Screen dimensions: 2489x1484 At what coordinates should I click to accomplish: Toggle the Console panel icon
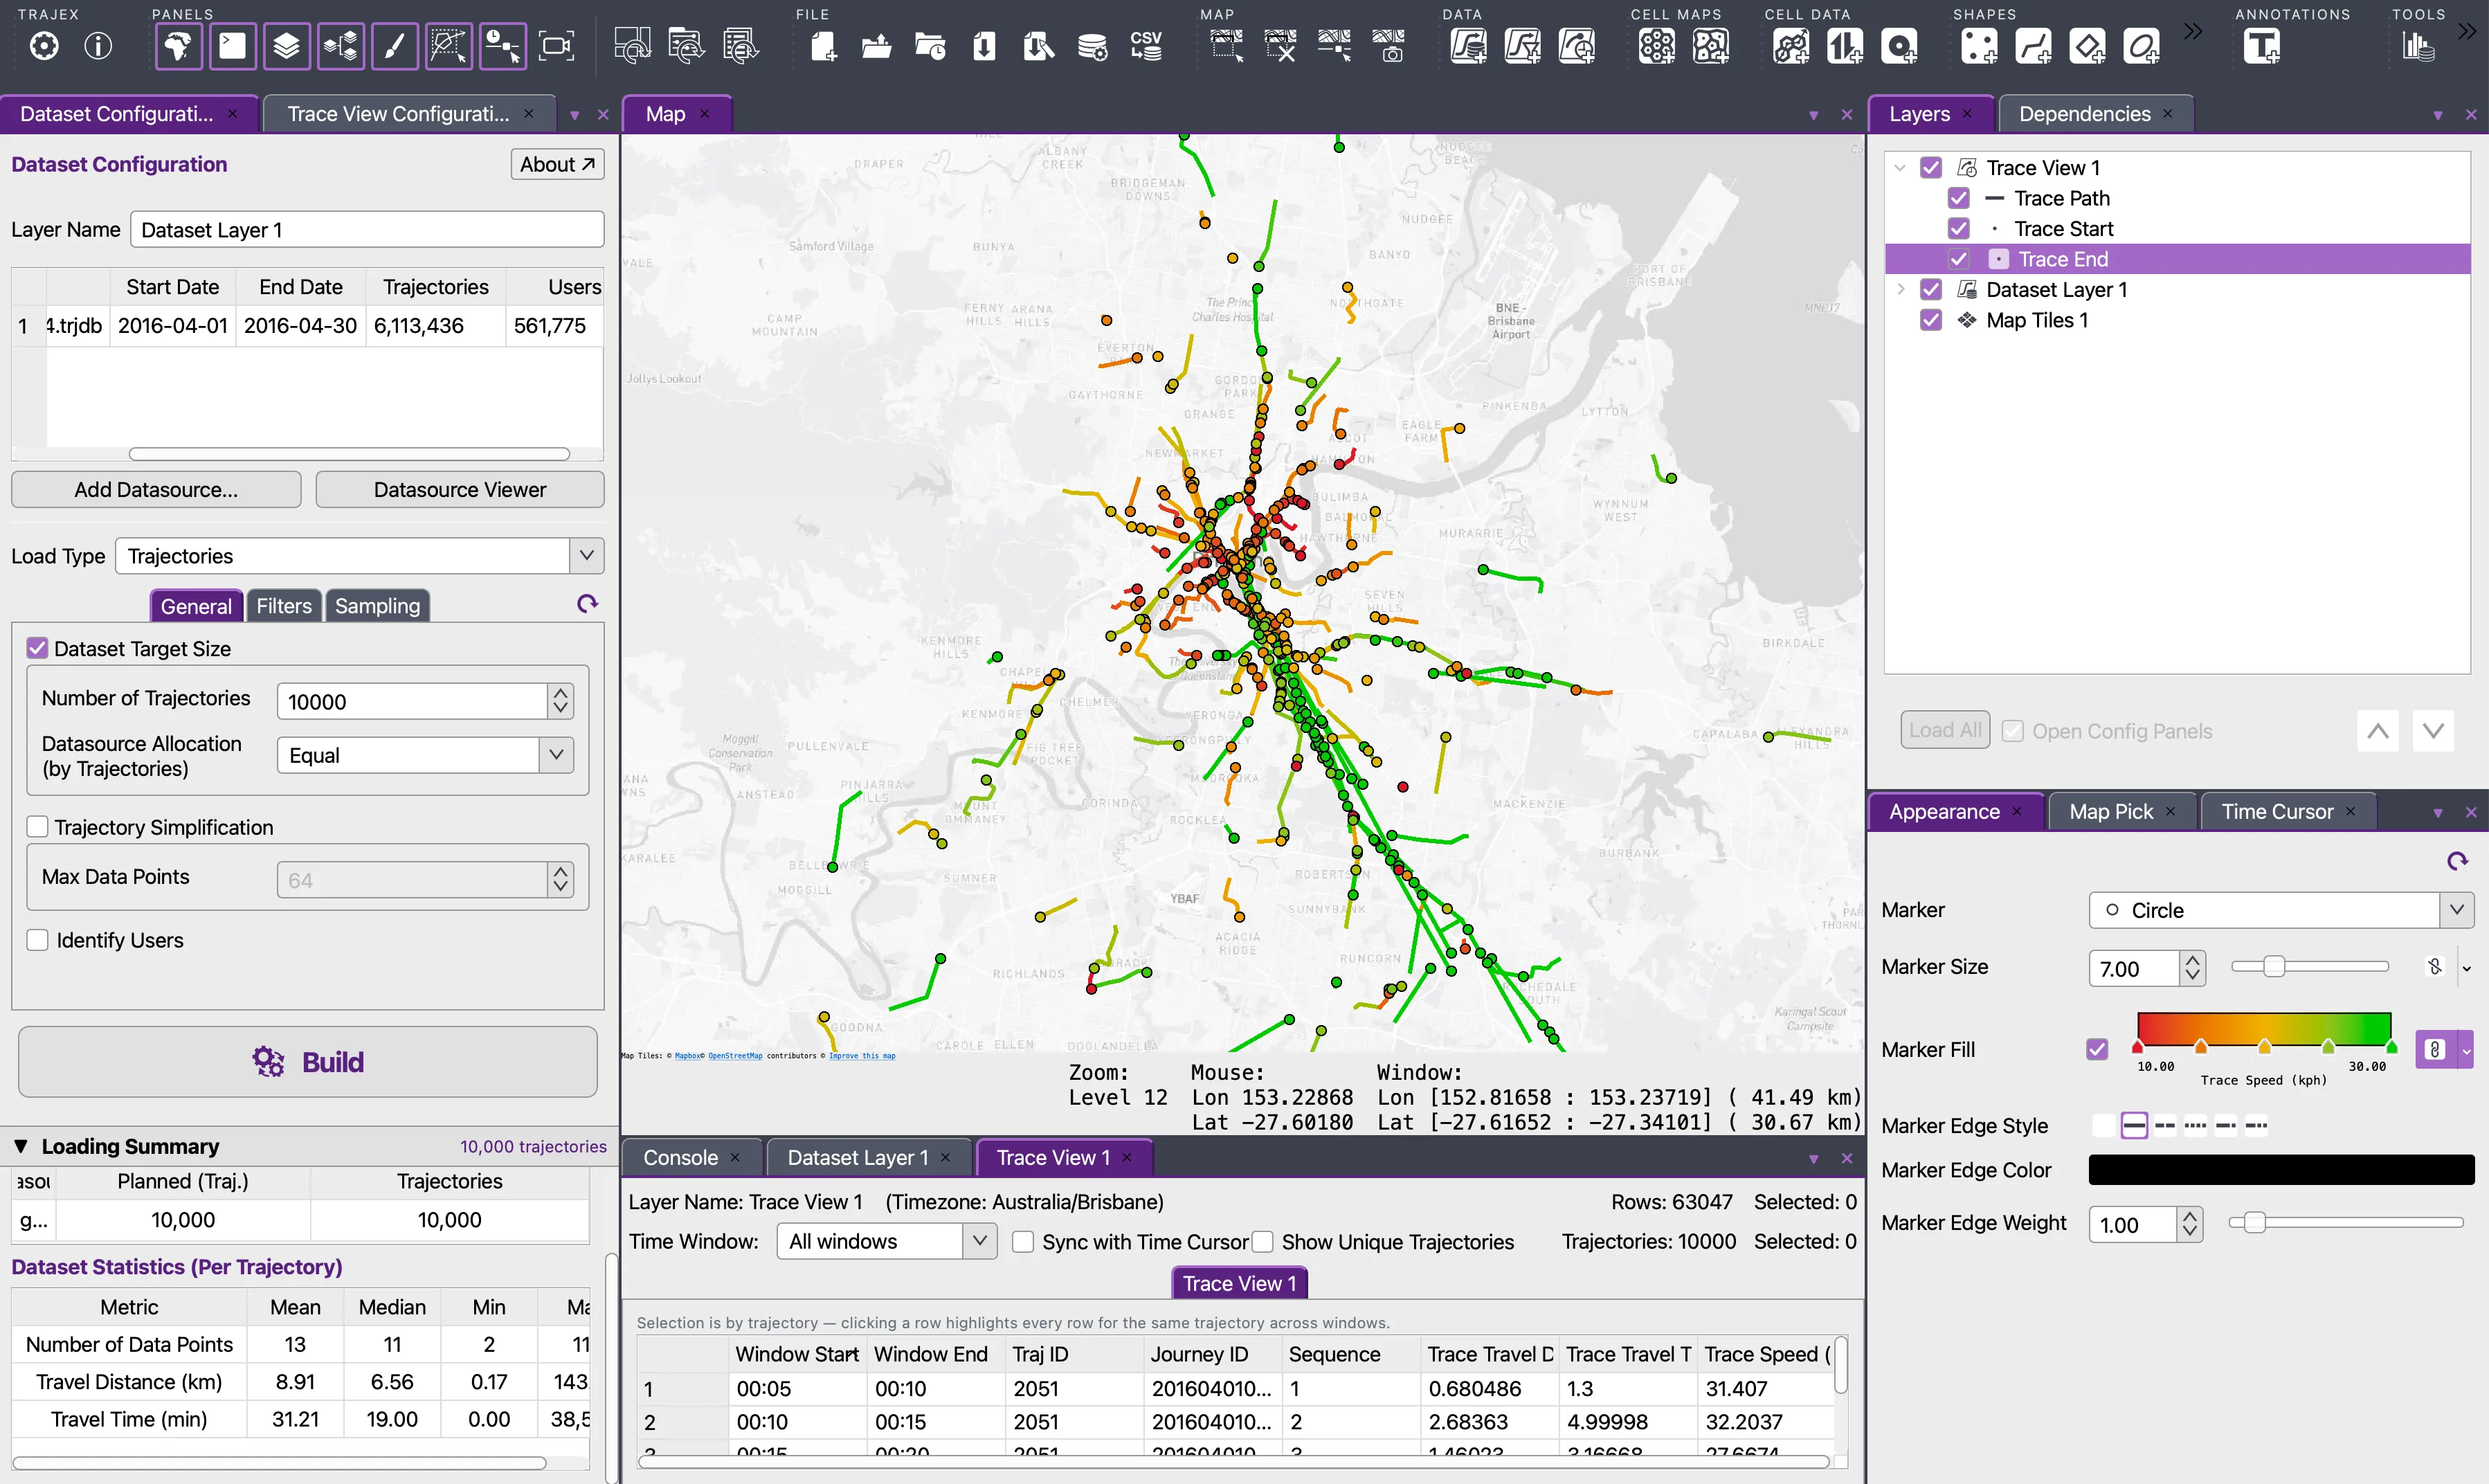[x=233, y=46]
